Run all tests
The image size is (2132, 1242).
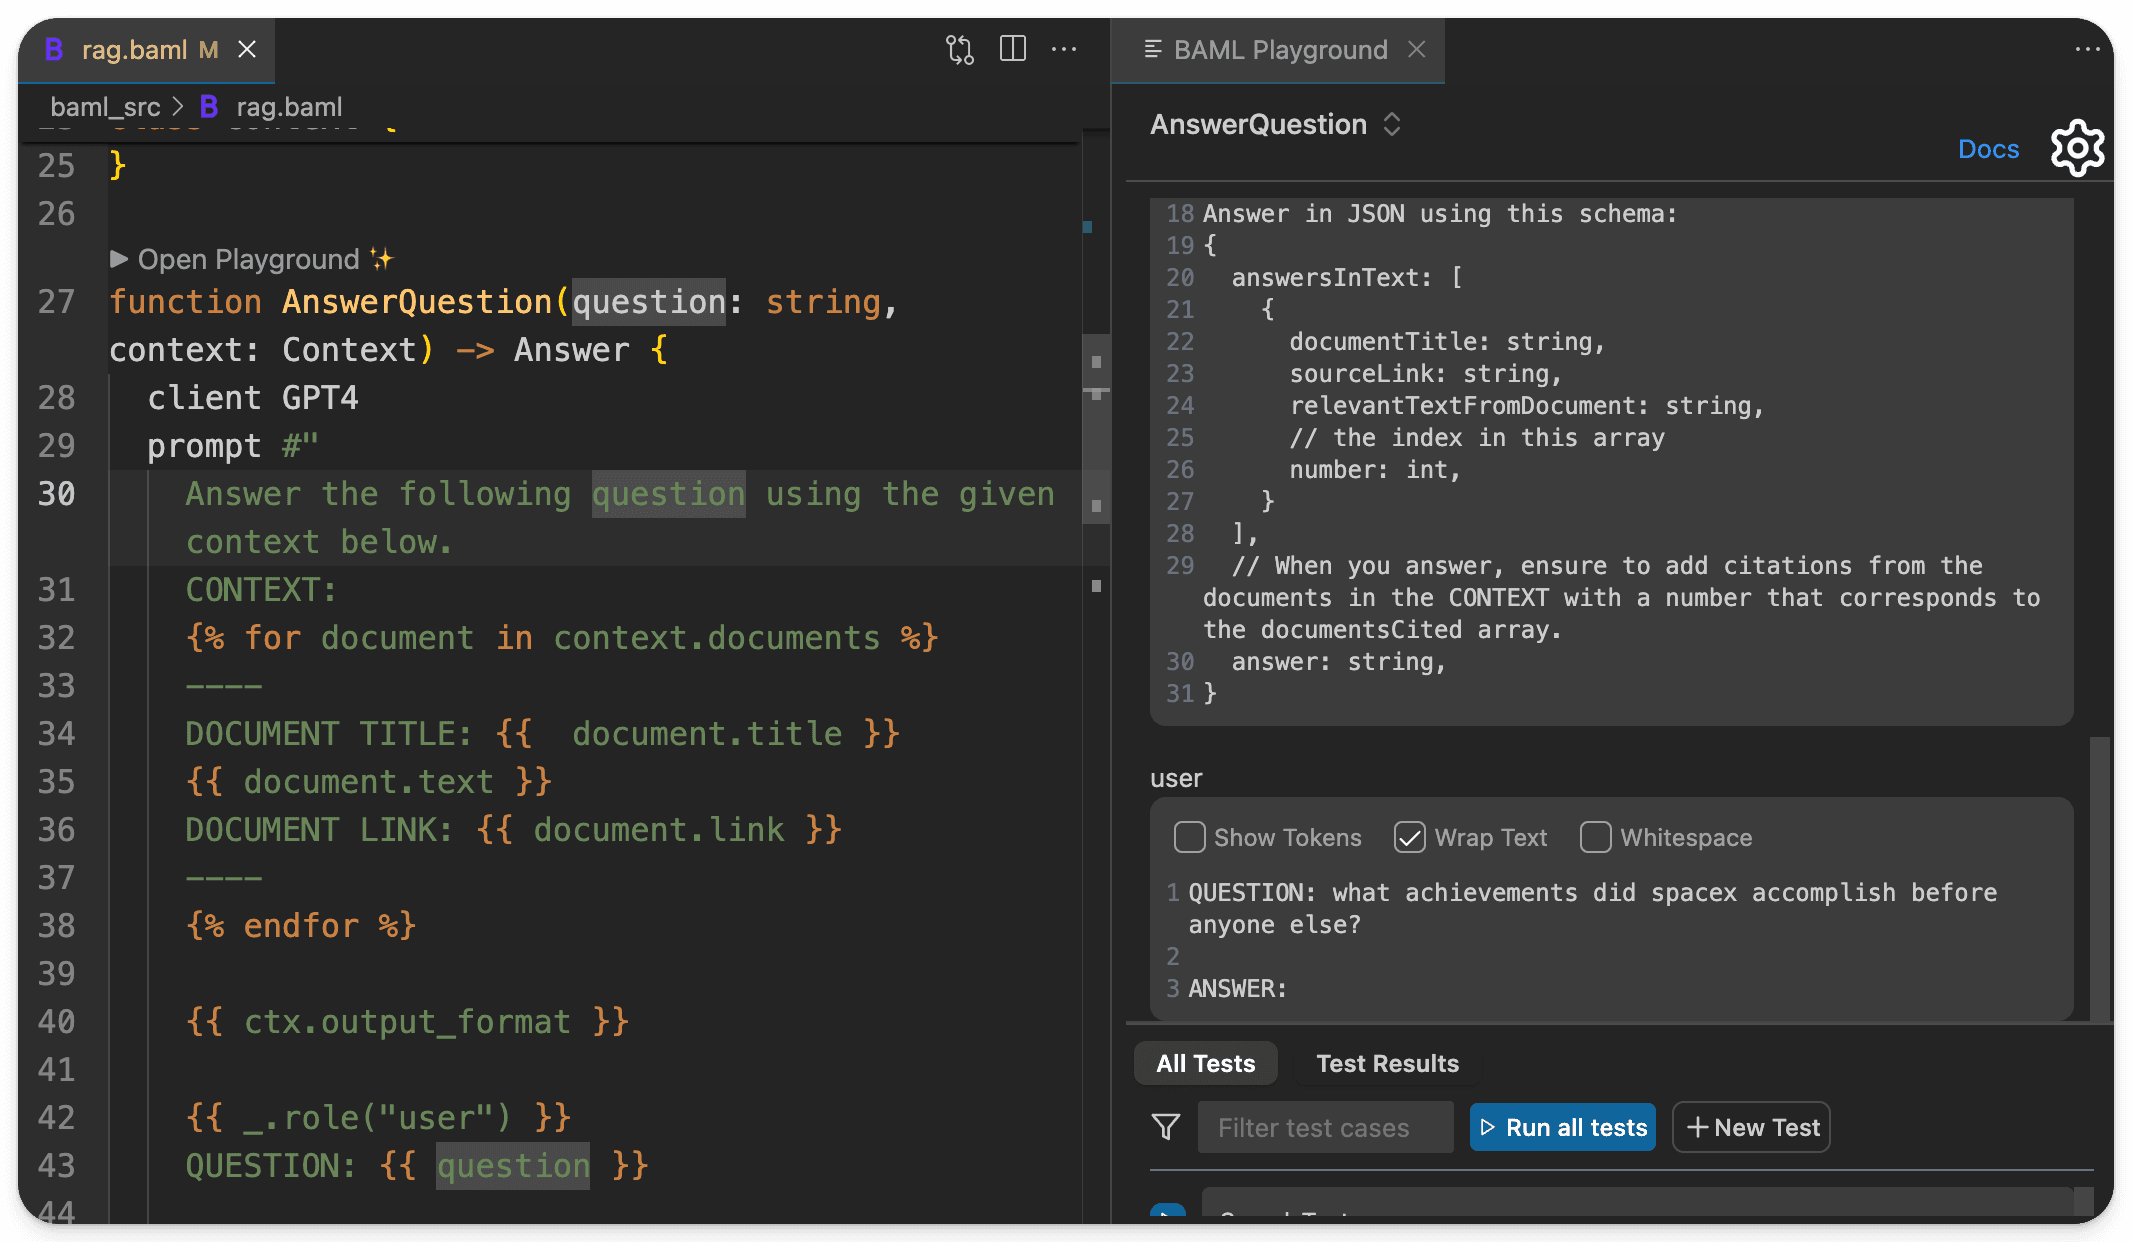coord(1562,1127)
